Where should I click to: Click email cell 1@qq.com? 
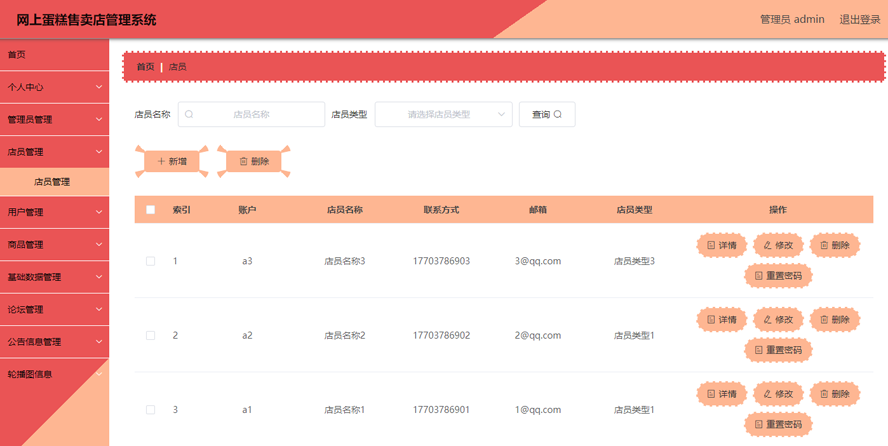[537, 409]
